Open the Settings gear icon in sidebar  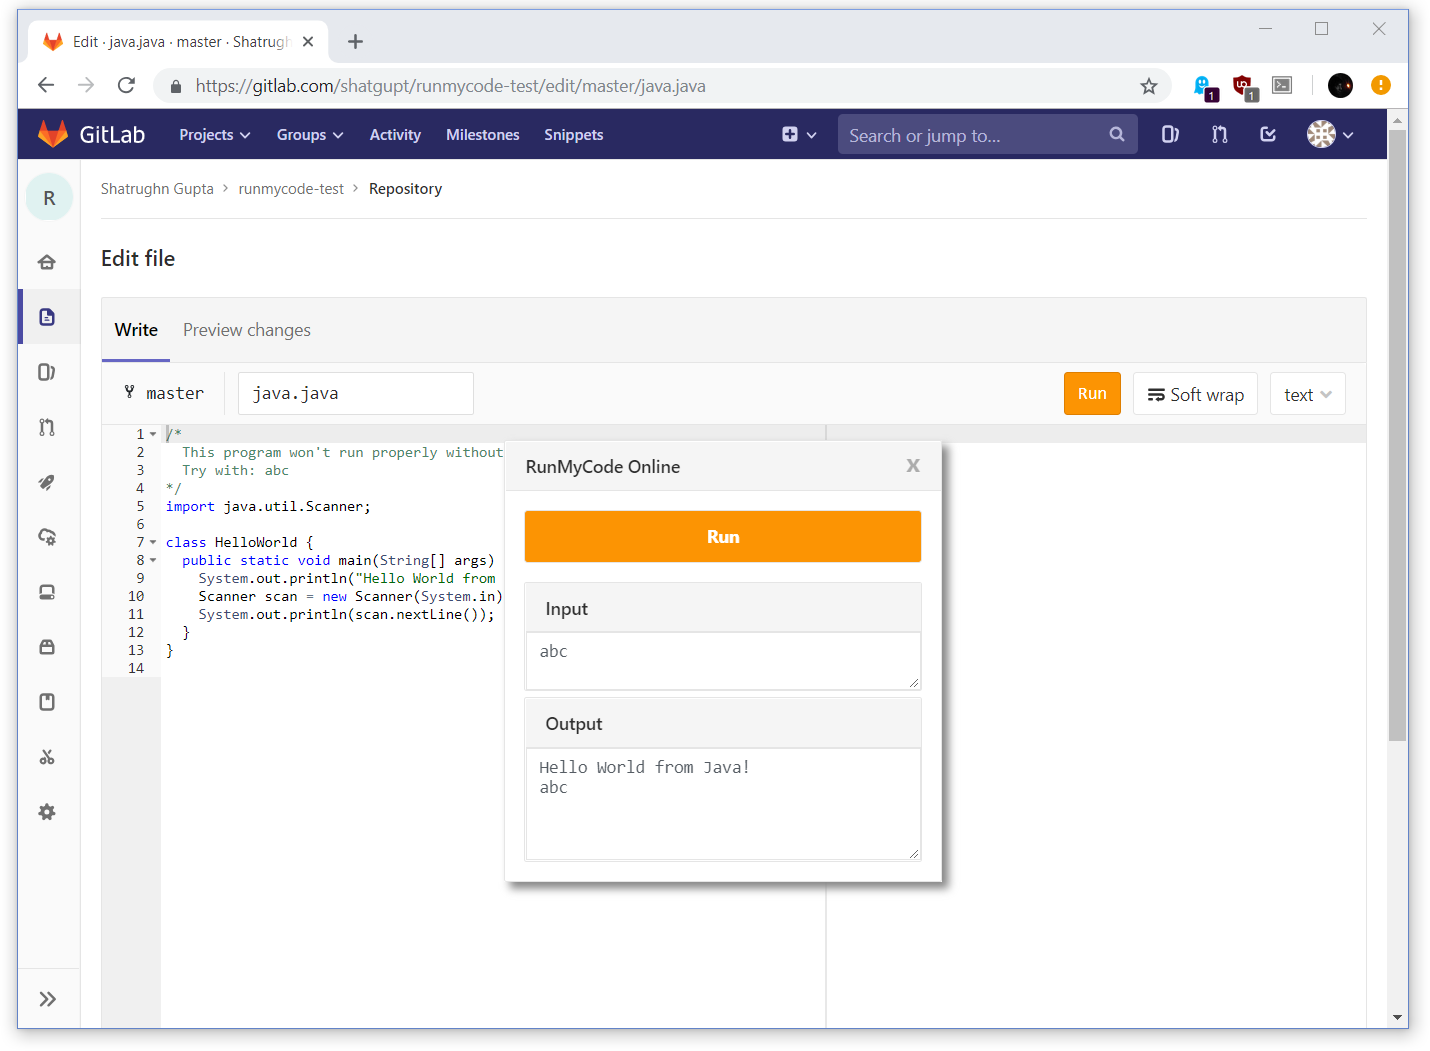click(x=47, y=812)
